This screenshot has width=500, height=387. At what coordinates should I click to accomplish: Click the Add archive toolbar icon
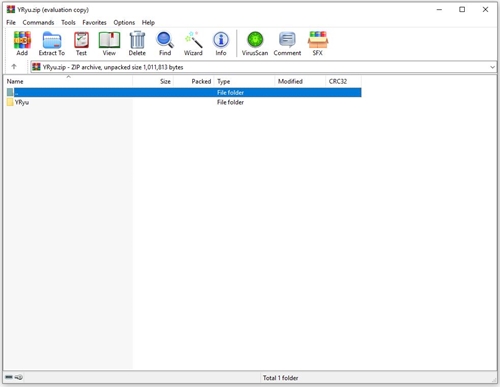coord(22,43)
